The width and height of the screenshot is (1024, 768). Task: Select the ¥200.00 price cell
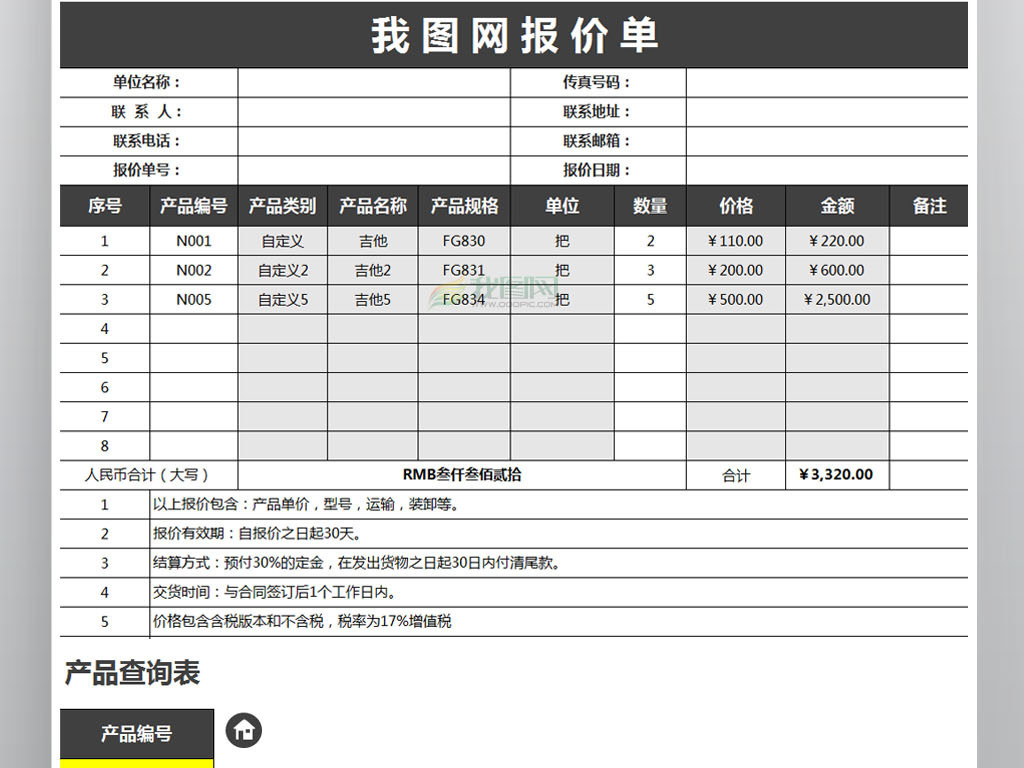tap(736, 270)
